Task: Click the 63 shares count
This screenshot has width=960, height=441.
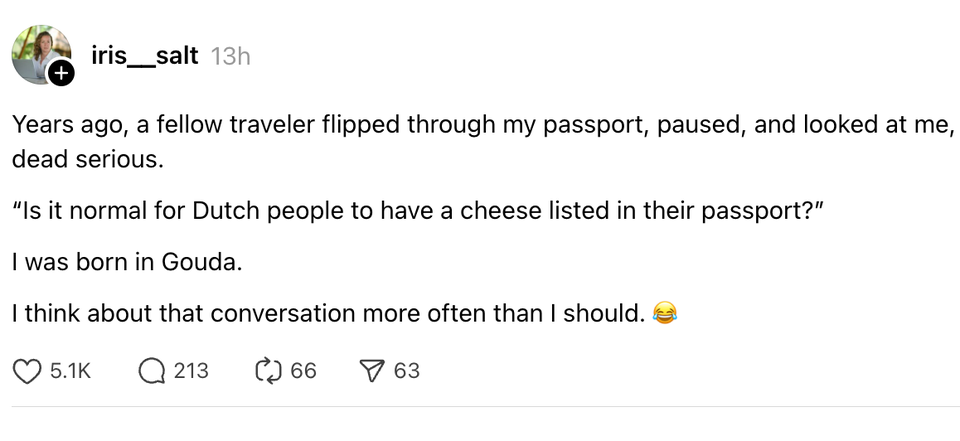Action: point(407,371)
